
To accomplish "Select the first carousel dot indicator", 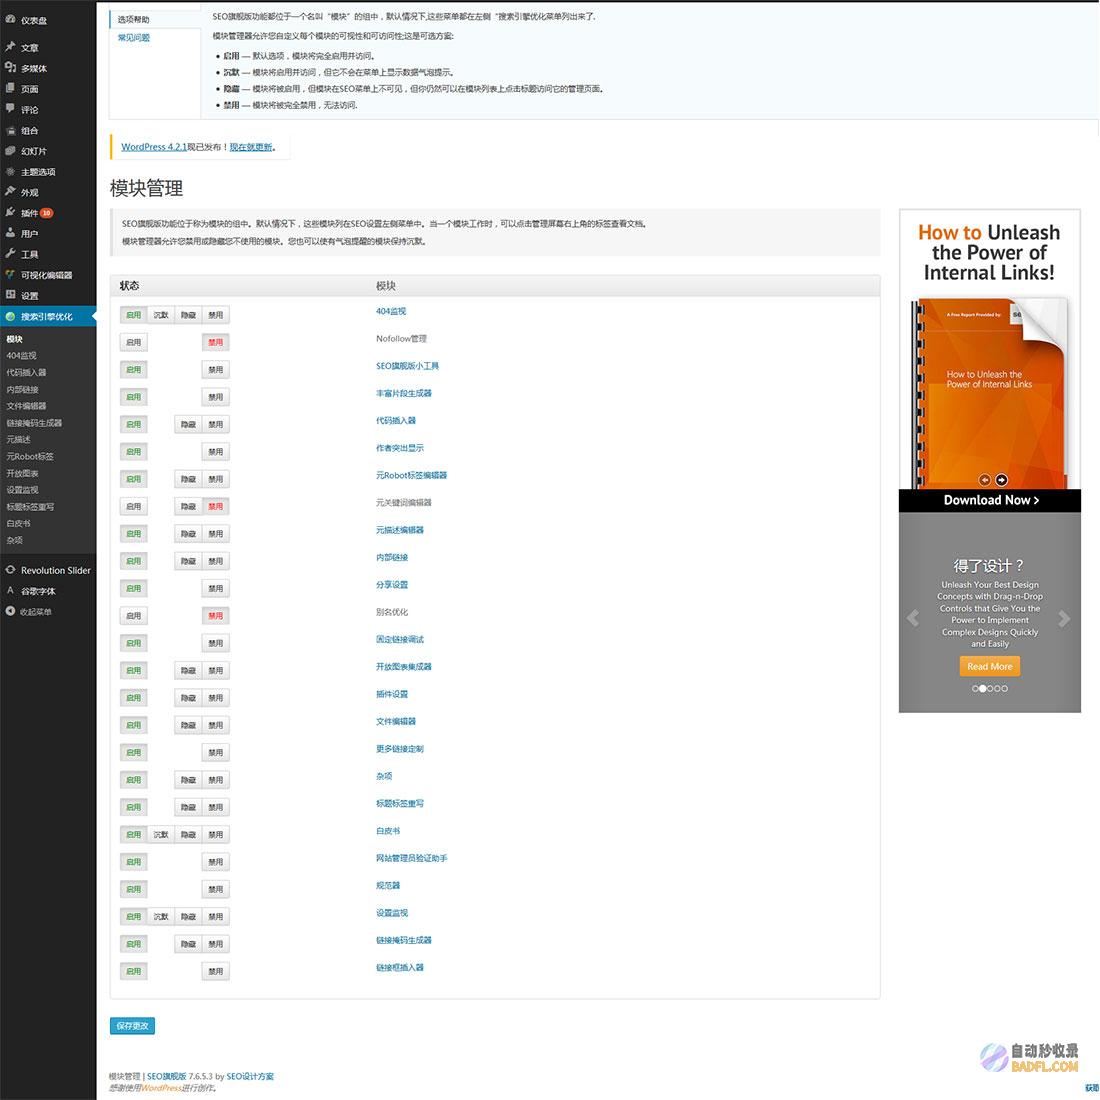I will click(974, 689).
